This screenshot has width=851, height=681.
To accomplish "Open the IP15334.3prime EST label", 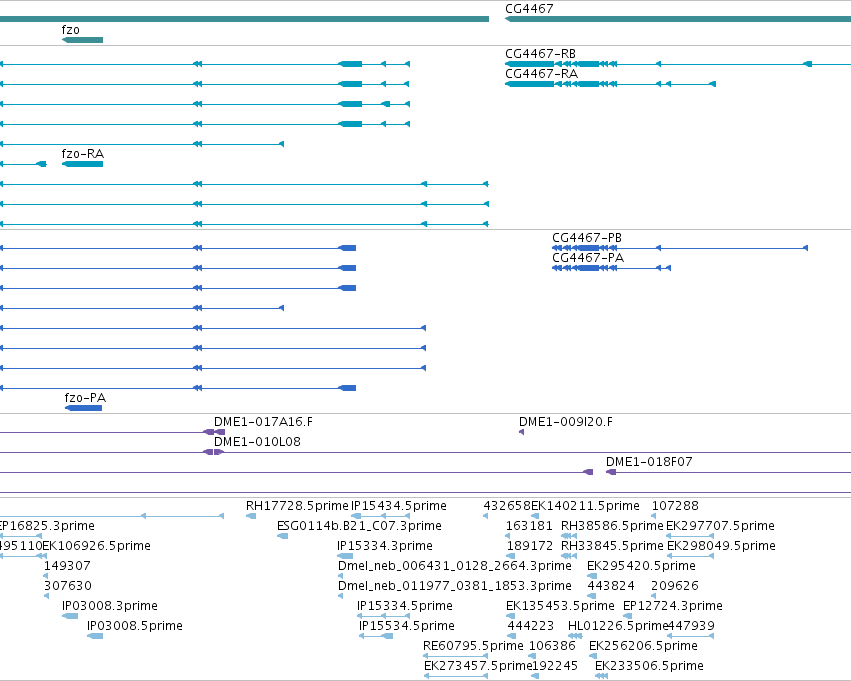I will click(x=385, y=546).
